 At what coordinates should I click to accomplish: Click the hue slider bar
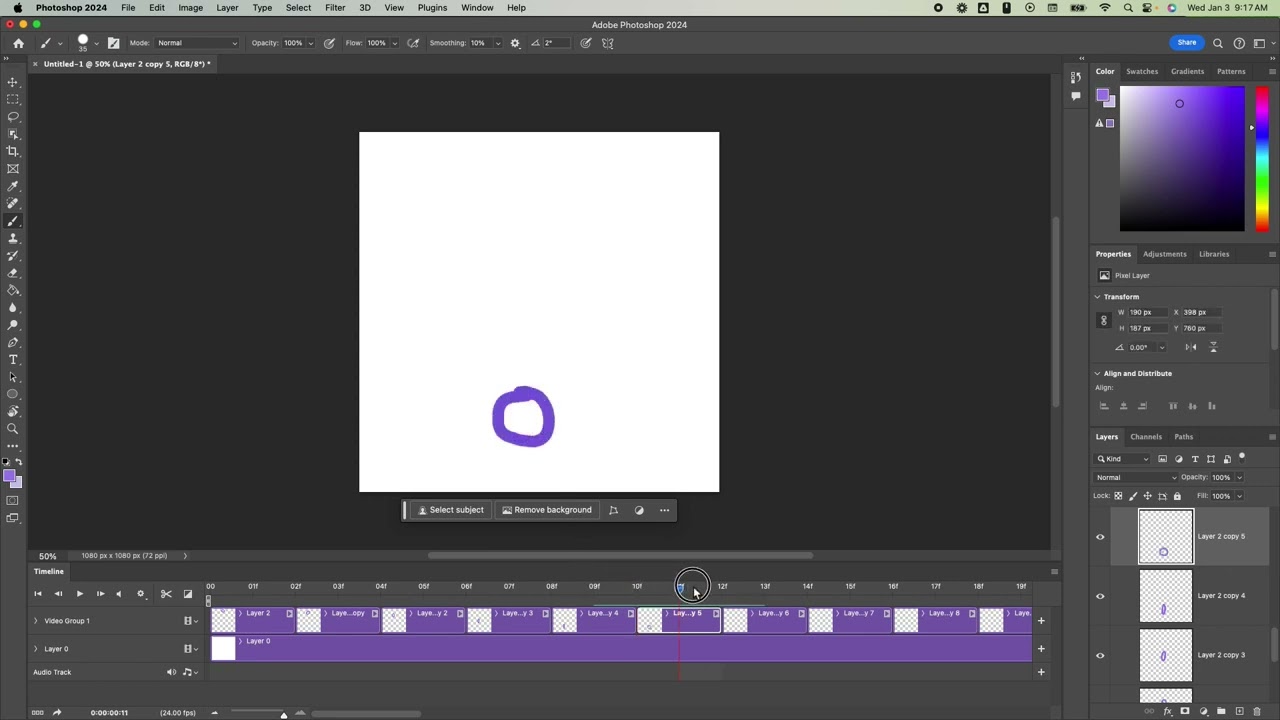(1262, 159)
